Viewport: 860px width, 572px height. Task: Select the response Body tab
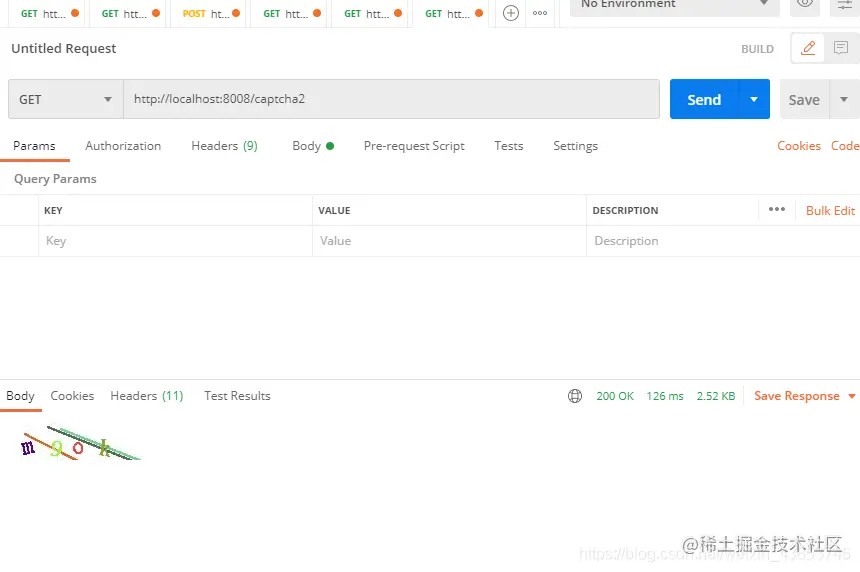tap(20, 396)
